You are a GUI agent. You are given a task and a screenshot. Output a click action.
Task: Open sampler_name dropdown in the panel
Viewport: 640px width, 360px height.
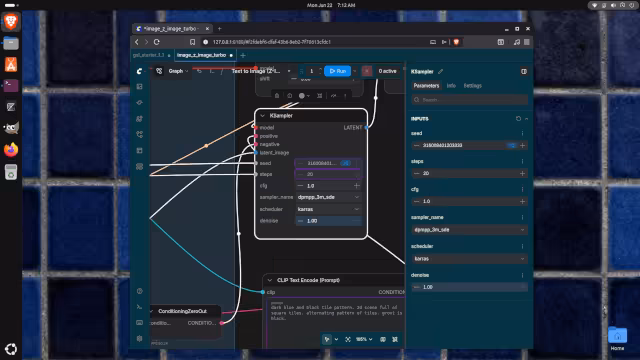pyautogui.click(x=469, y=230)
